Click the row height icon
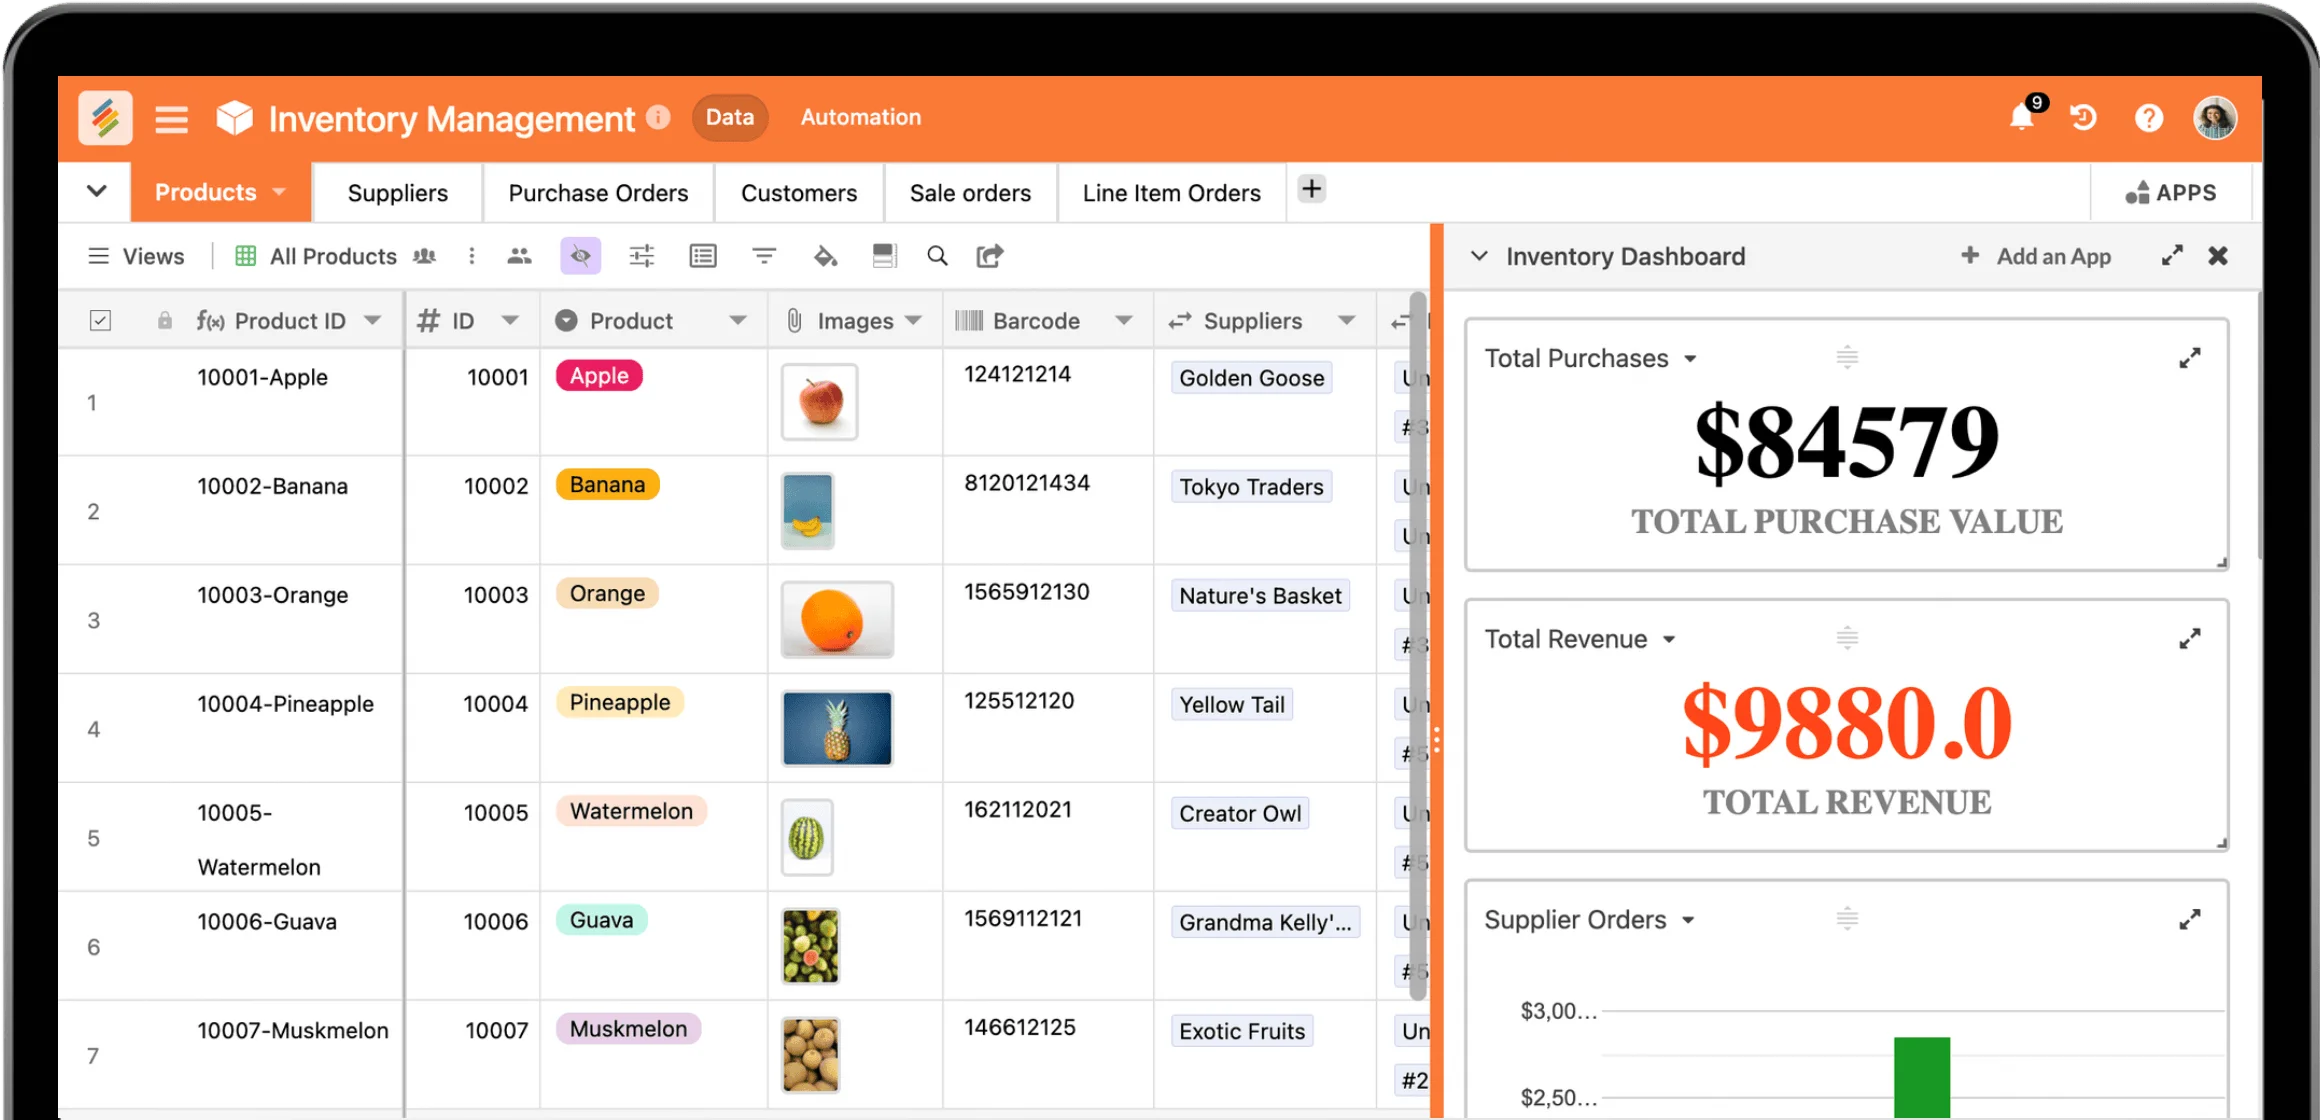The height and width of the screenshot is (1120, 2320). pos(884,256)
